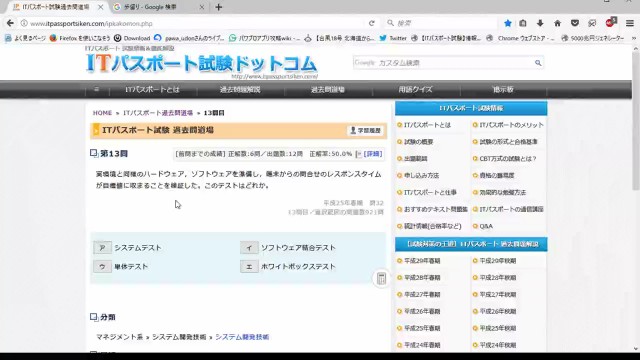Open the Twitter bookmark

pyautogui.click(x=393, y=38)
